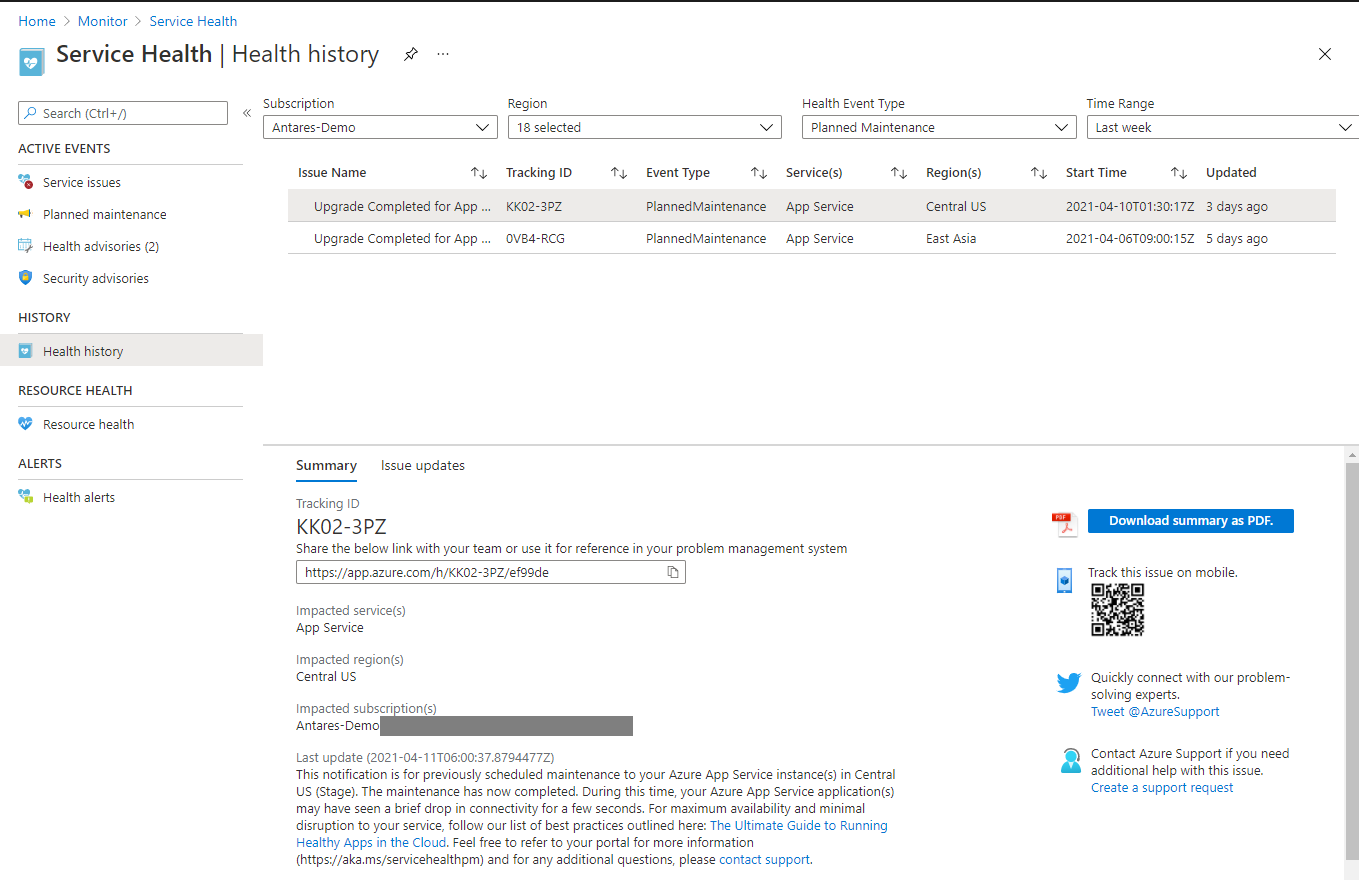This screenshot has width=1359, height=880.
Task: Open the Time Range dropdown showing Last week
Action: point(1221,126)
